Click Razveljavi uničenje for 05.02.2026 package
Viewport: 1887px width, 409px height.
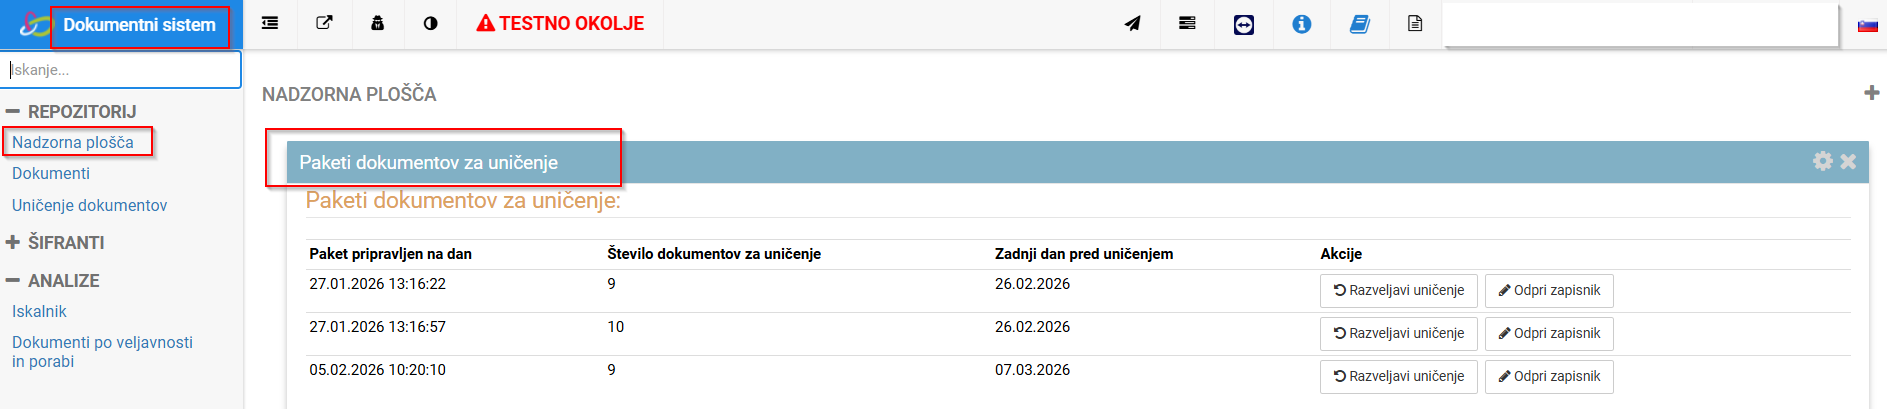(1398, 376)
